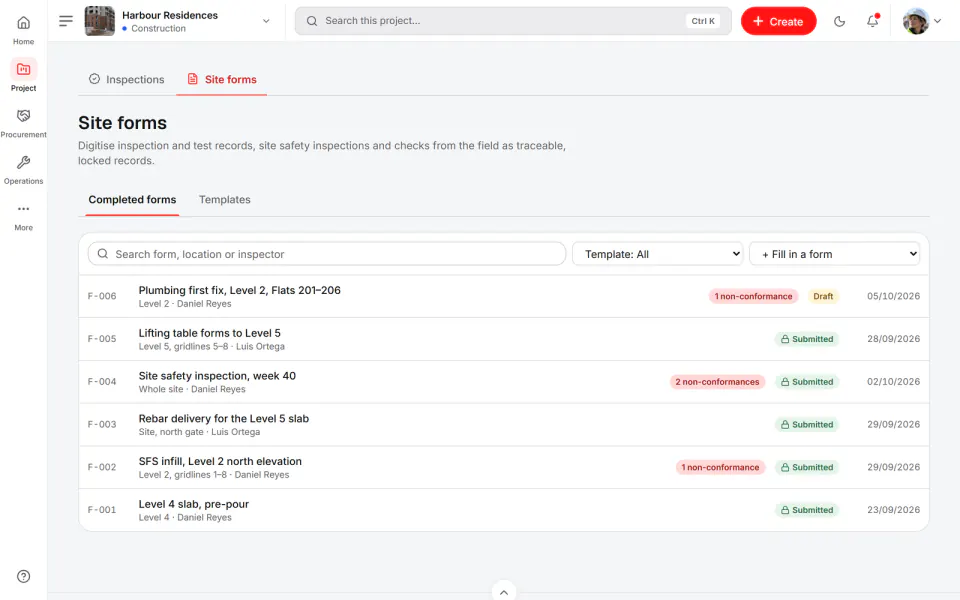Open the Project section icon

pyautogui.click(x=23, y=69)
